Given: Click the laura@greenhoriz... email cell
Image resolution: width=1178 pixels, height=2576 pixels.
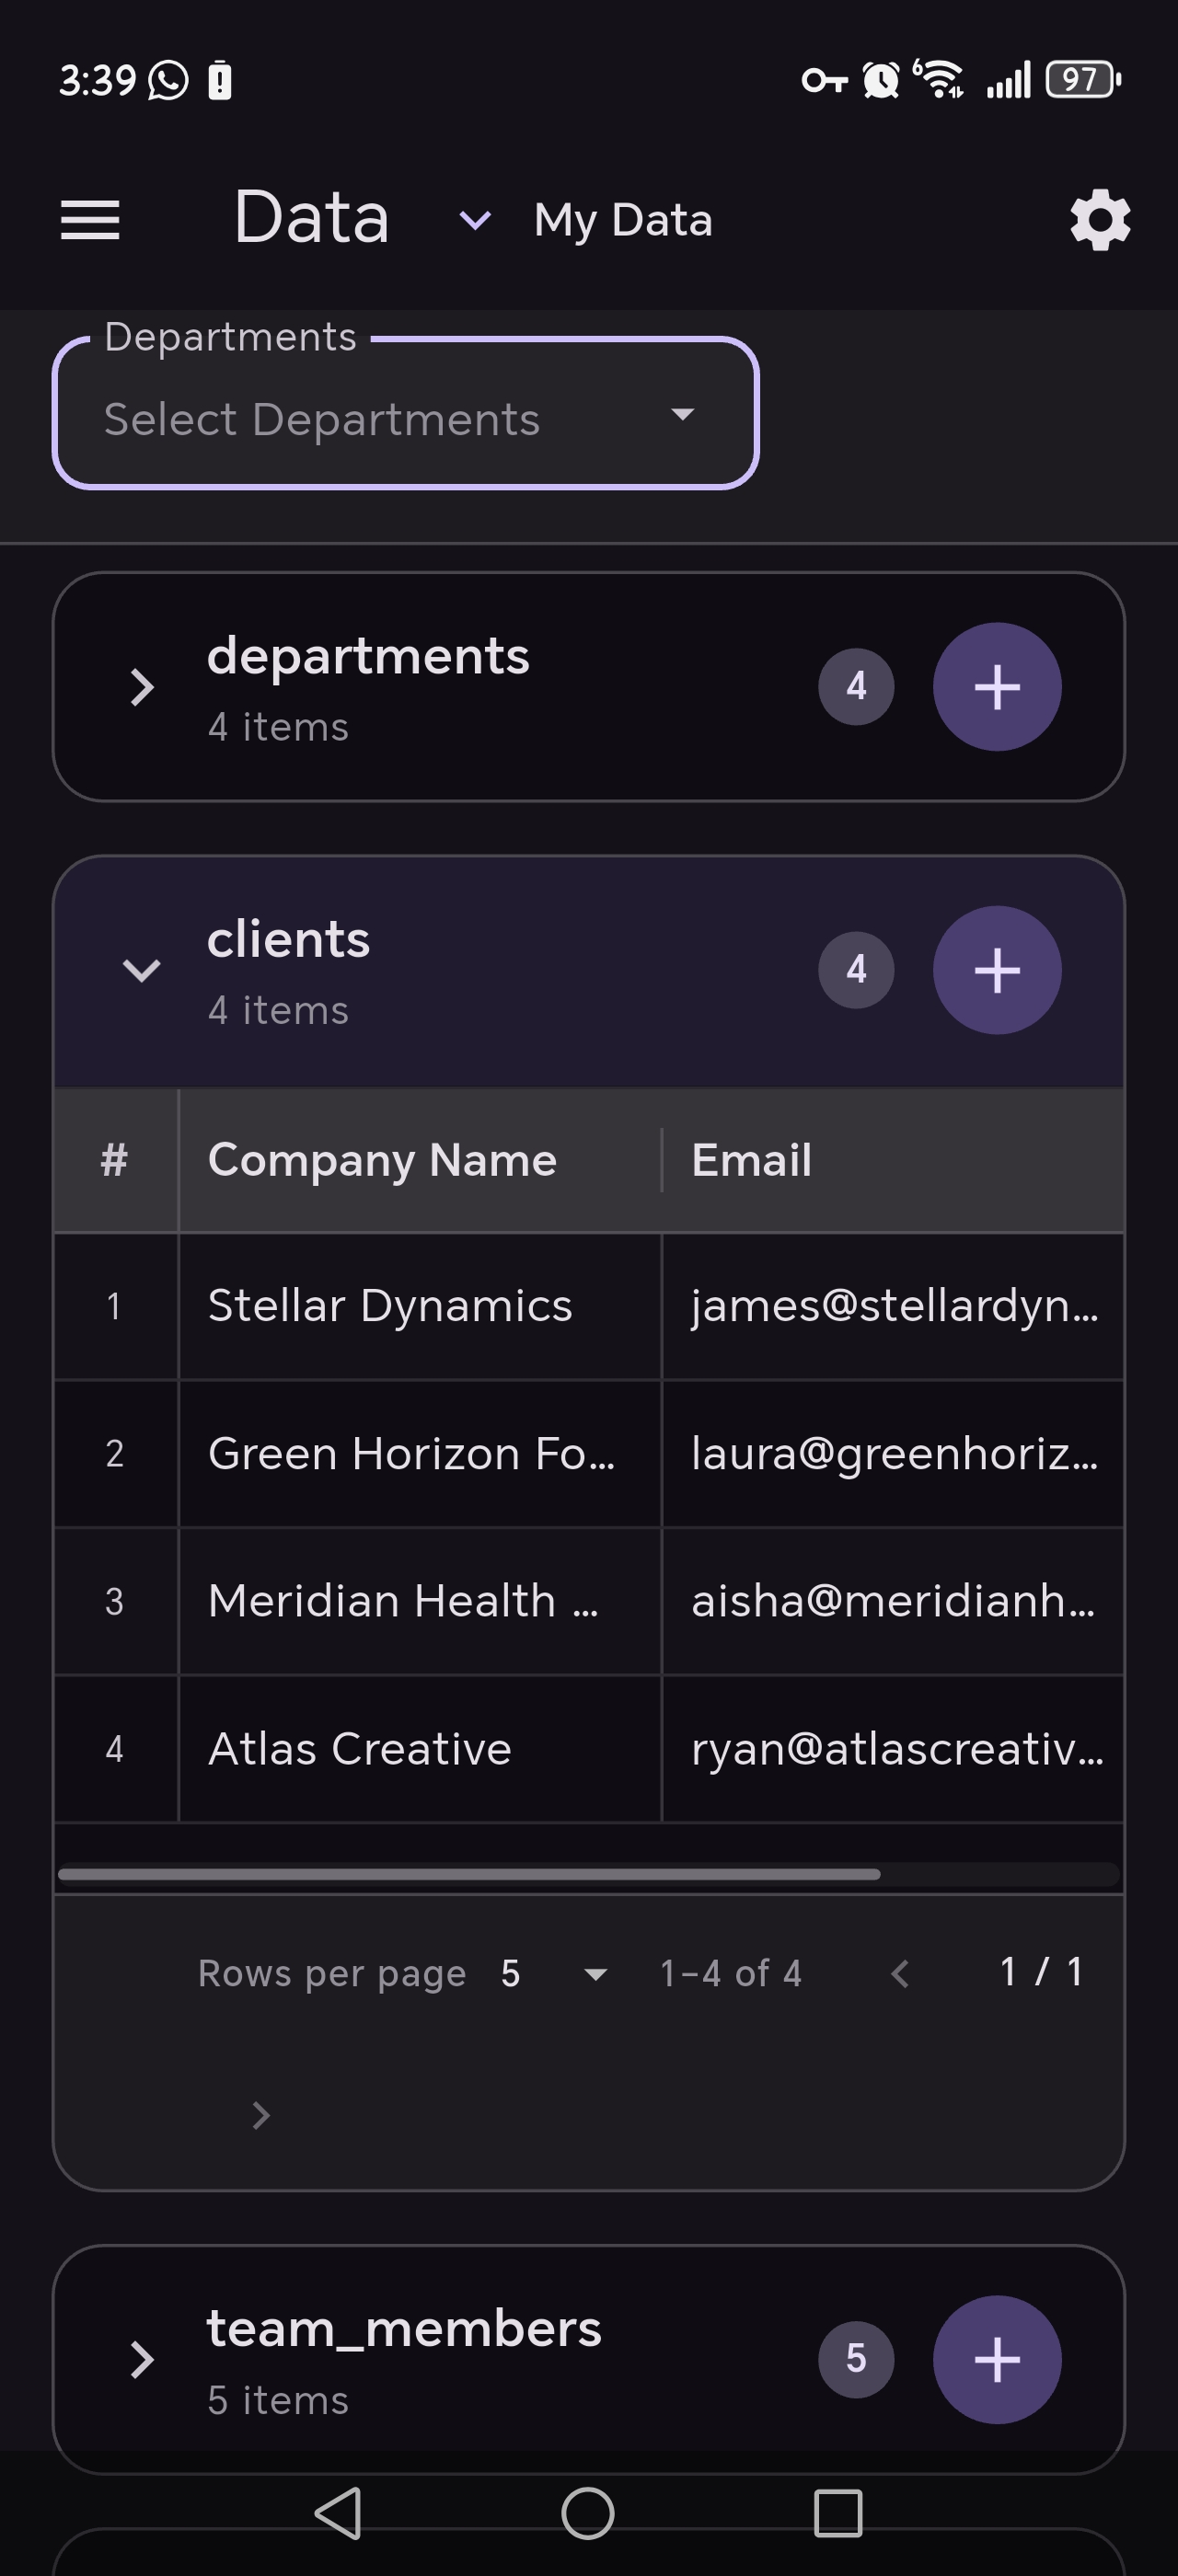Looking at the screenshot, I should [893, 1454].
